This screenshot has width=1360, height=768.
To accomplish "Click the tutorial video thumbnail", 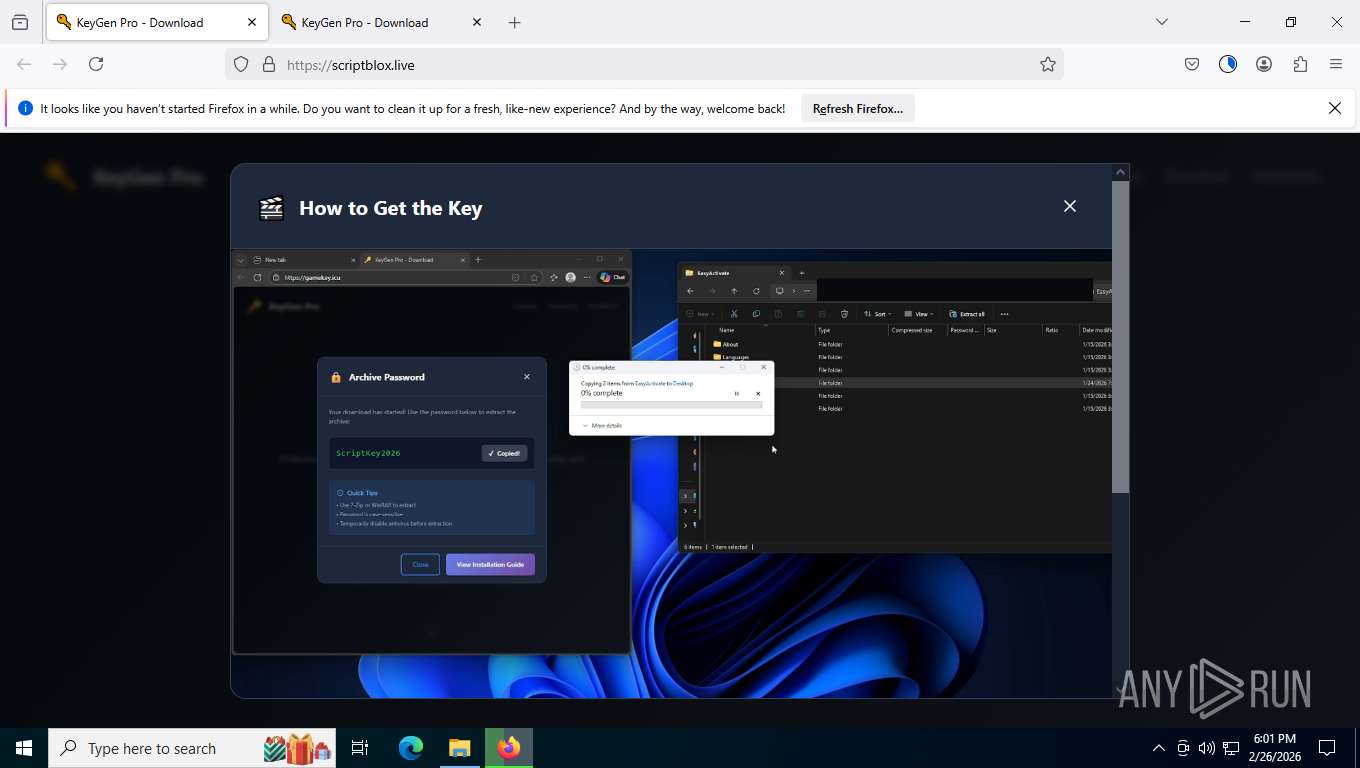I will (x=671, y=473).
